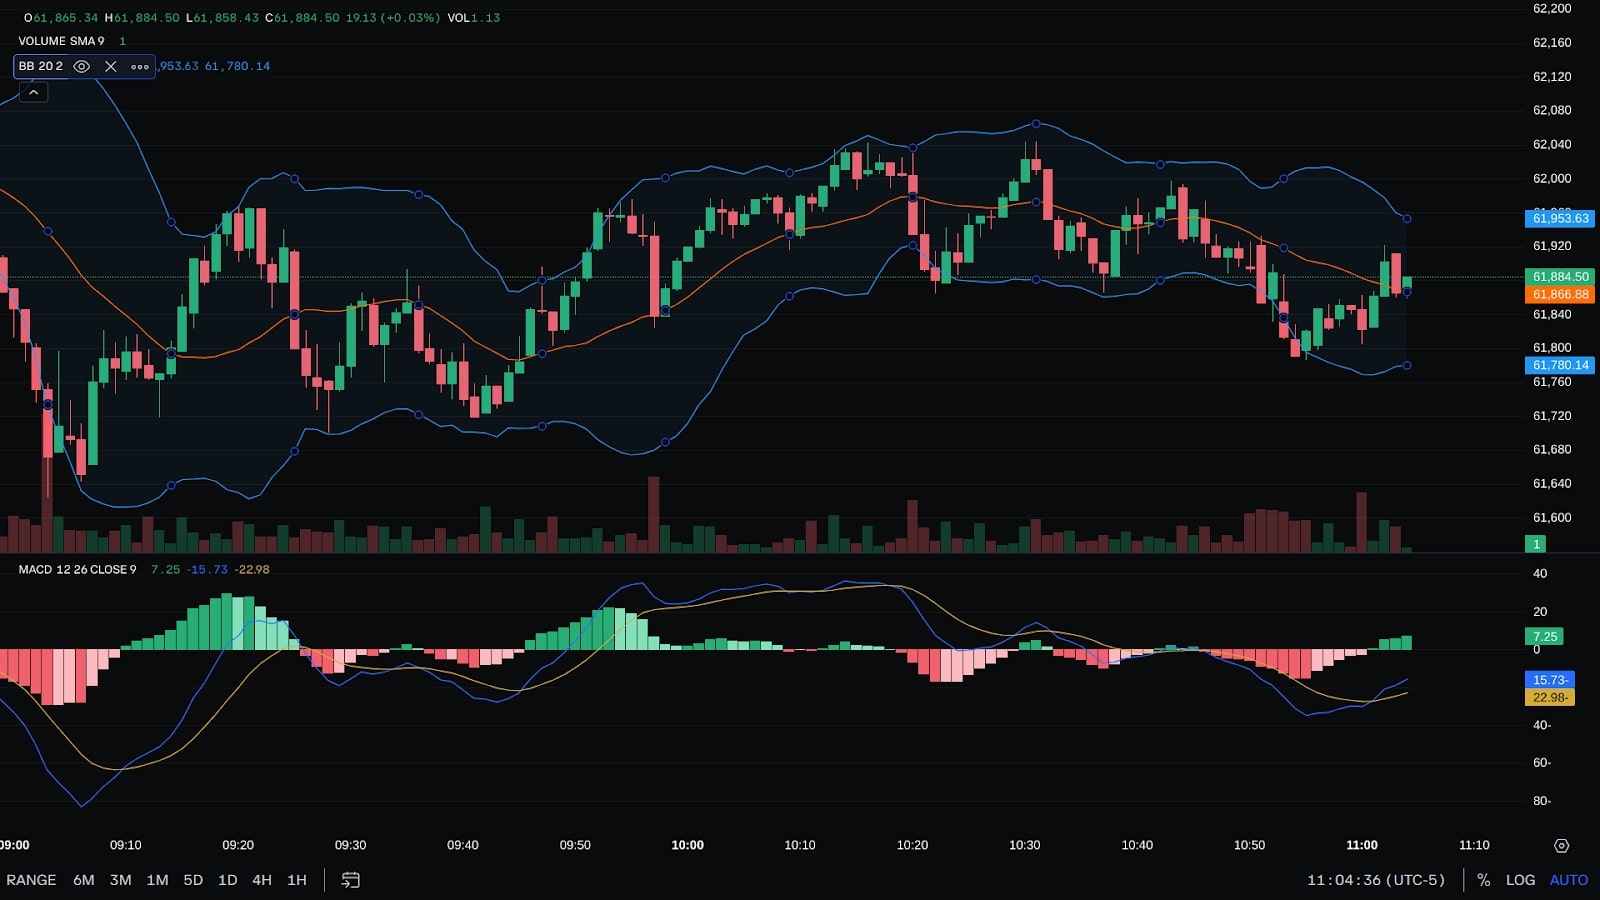This screenshot has width=1600, height=900.
Task: Select the BB legend value 61,780.14
Action: (237, 66)
